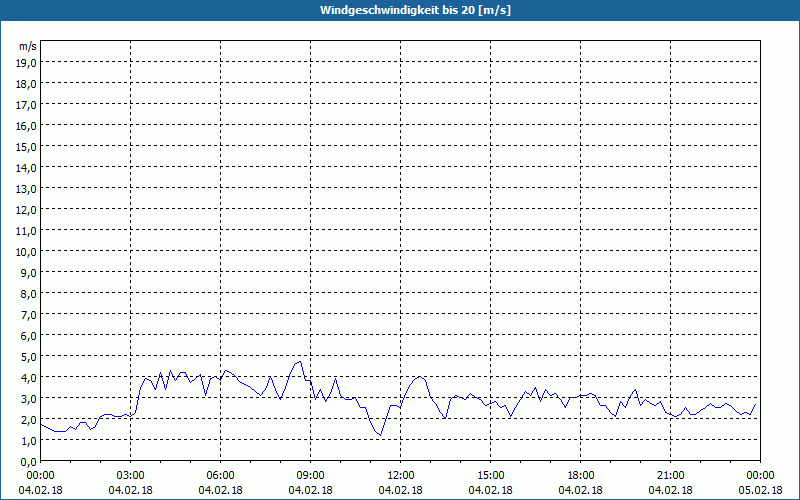
Task: Click the "11,0" axis label
Action: click(x=26, y=231)
